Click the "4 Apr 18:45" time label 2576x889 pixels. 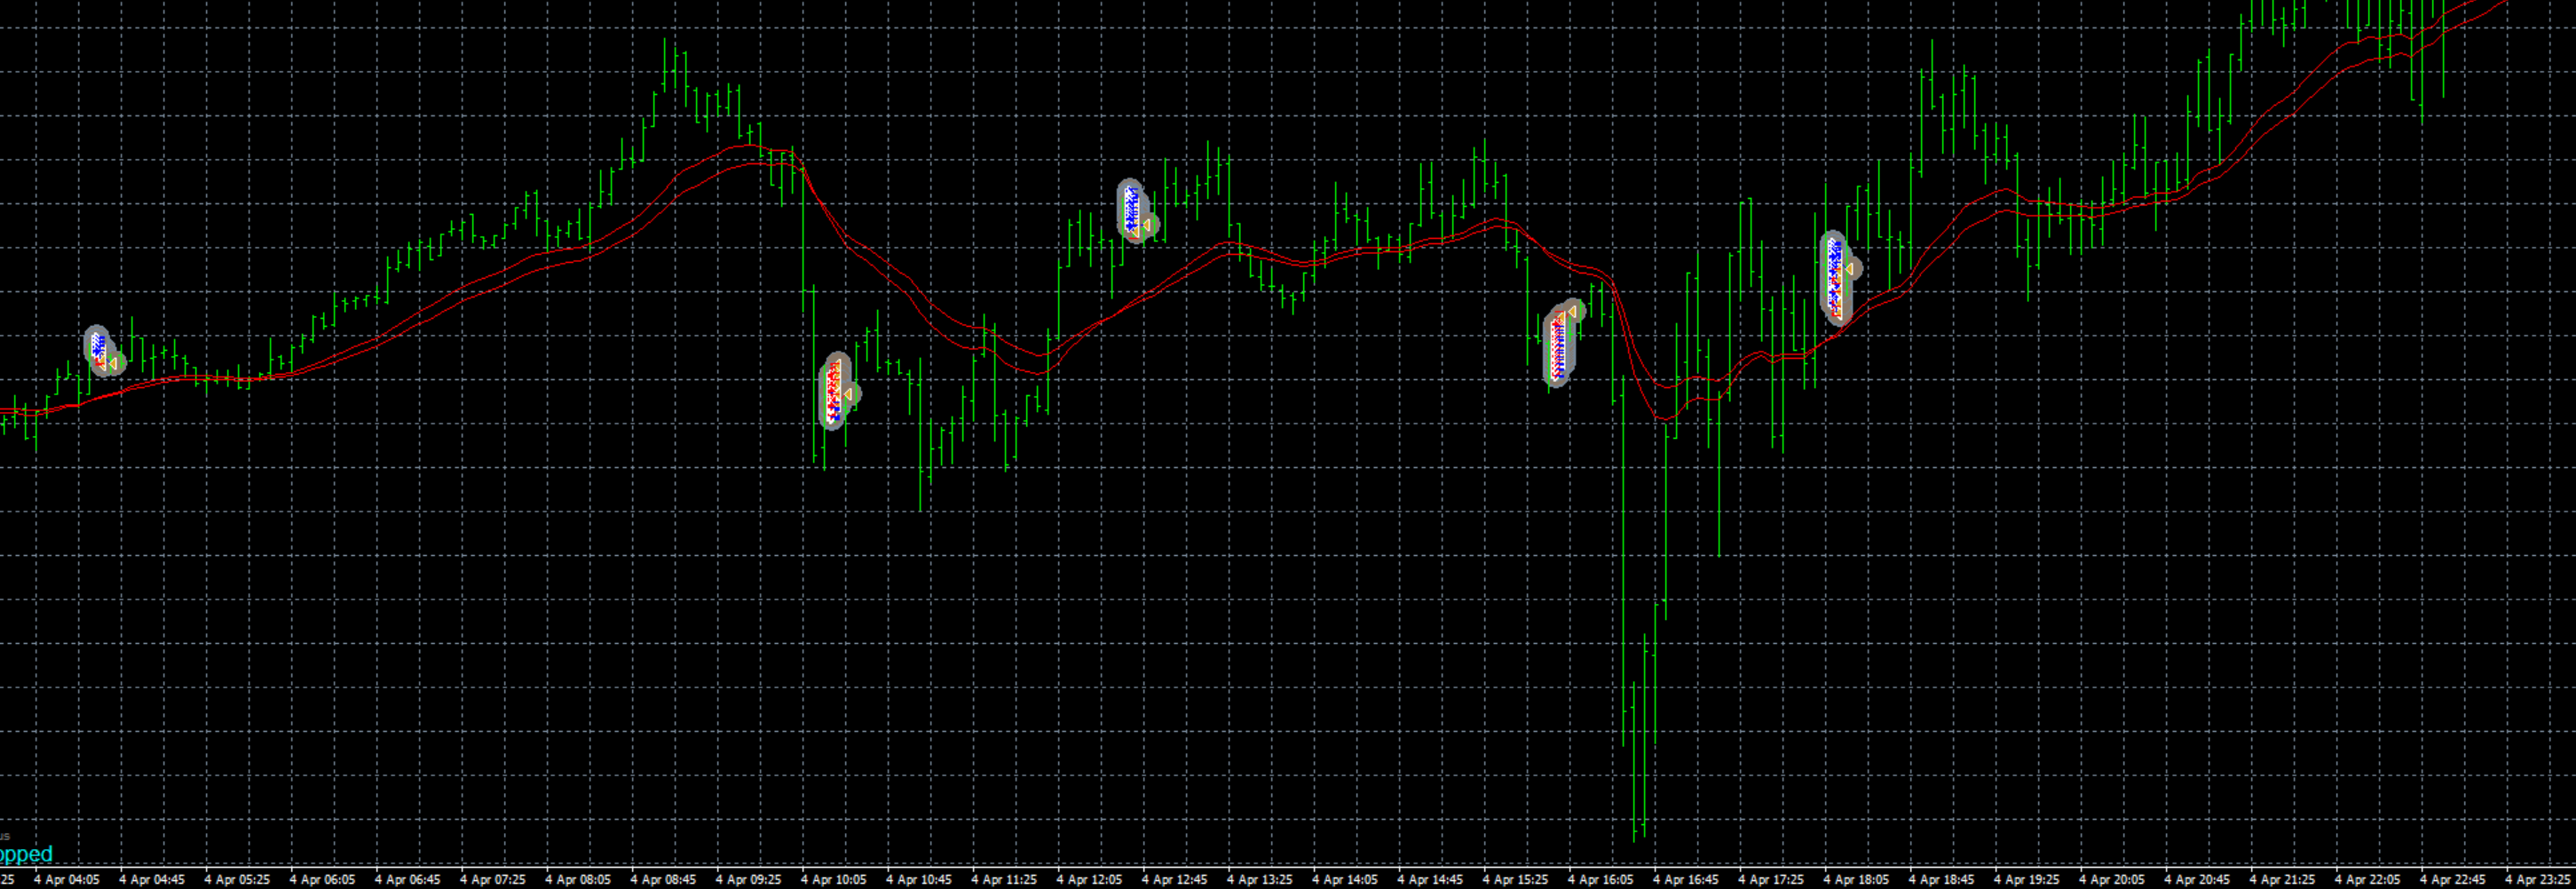tap(1941, 880)
